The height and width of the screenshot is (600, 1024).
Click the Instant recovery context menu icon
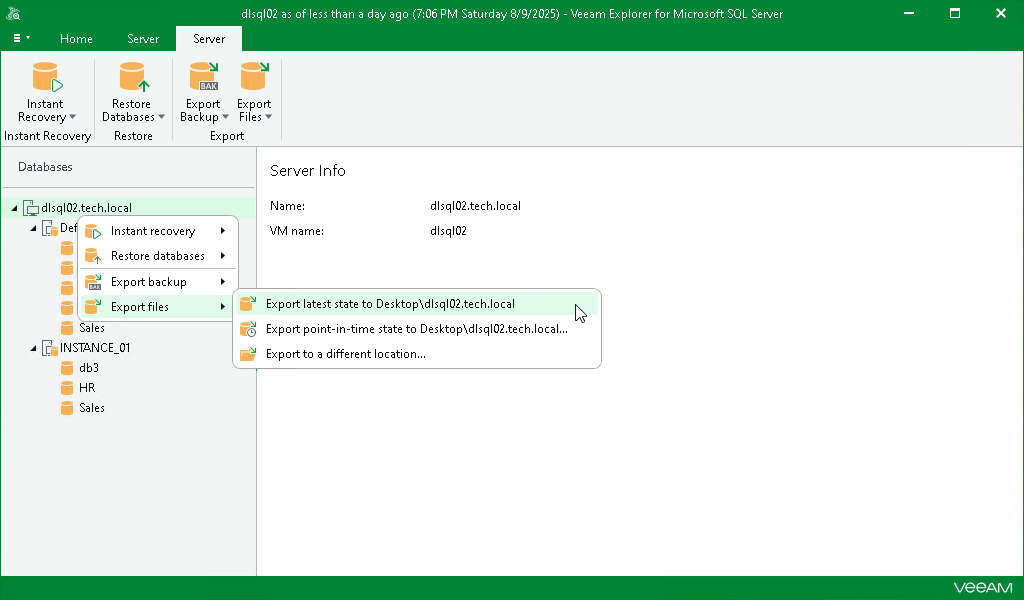[93, 230]
